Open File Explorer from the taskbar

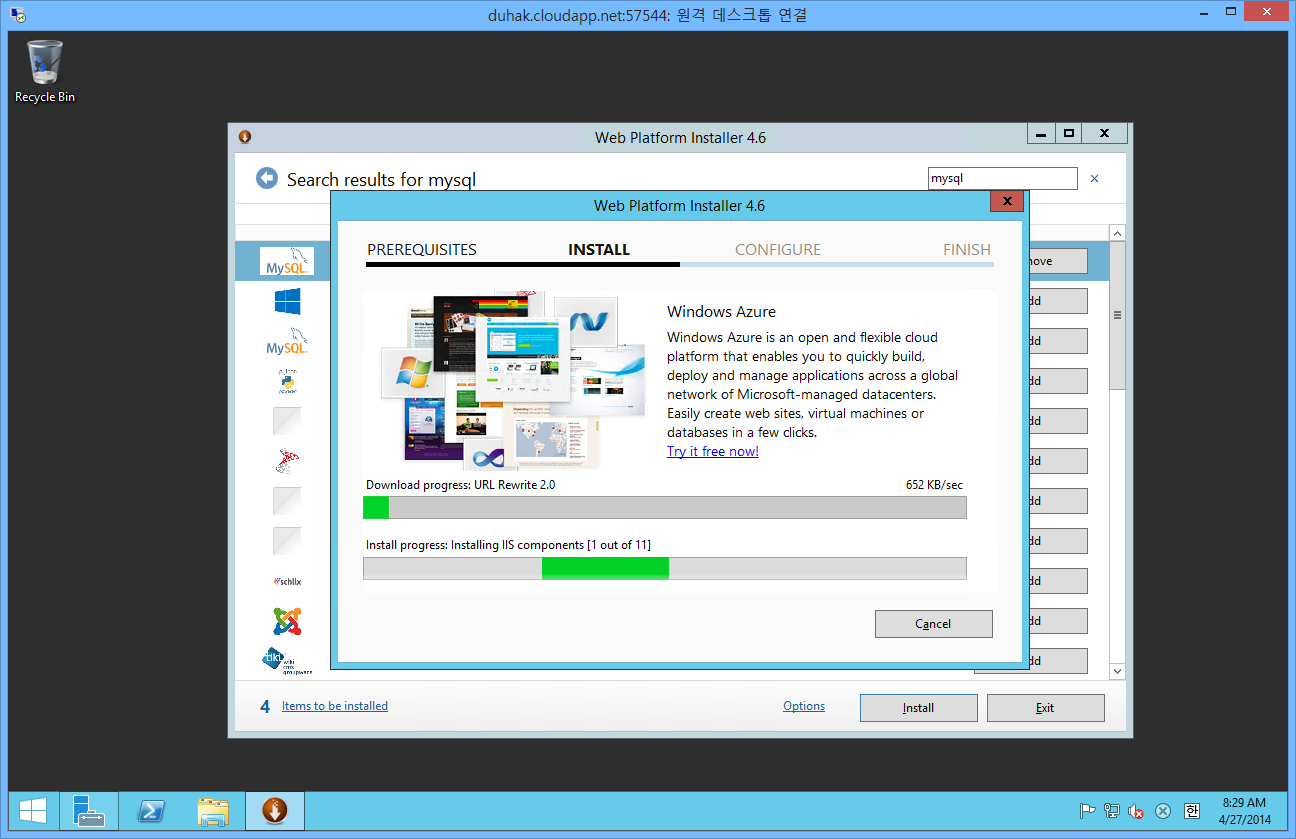213,811
